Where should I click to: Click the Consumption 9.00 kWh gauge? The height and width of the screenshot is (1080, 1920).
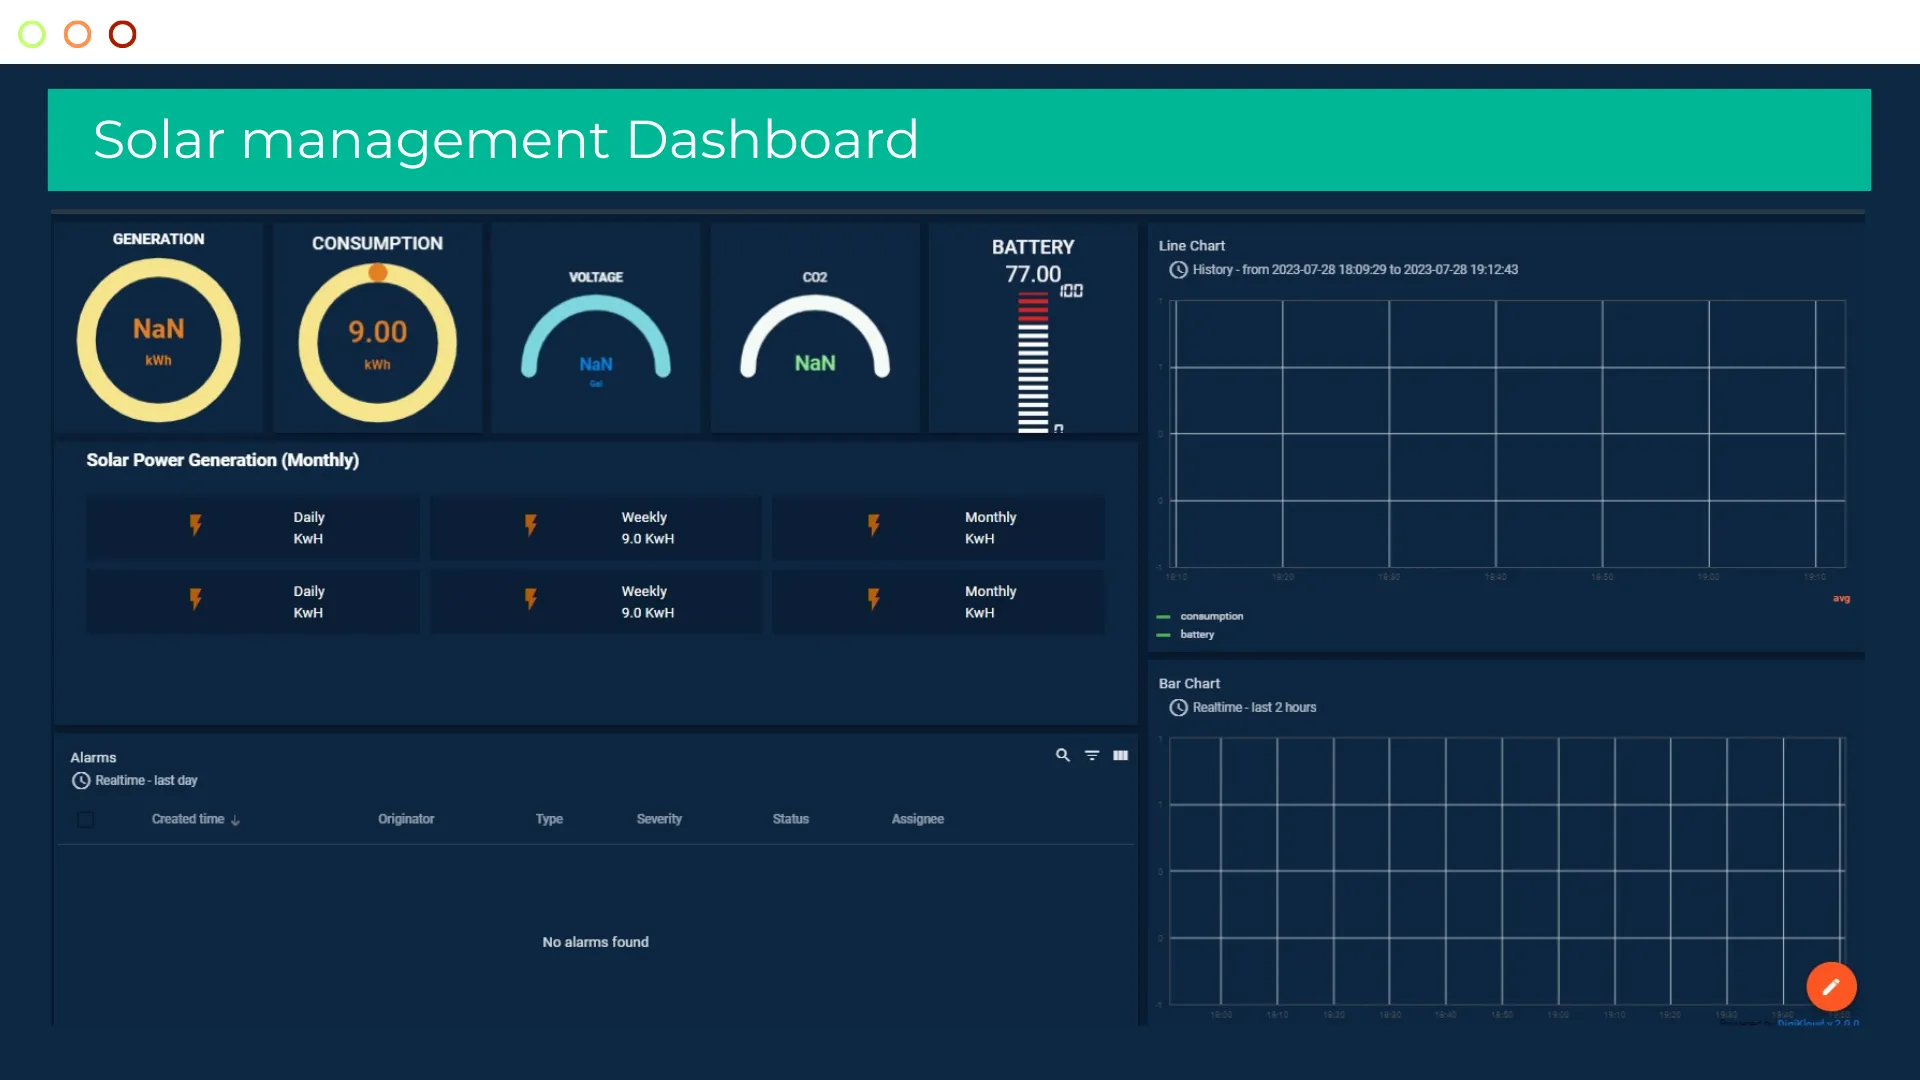pos(377,343)
